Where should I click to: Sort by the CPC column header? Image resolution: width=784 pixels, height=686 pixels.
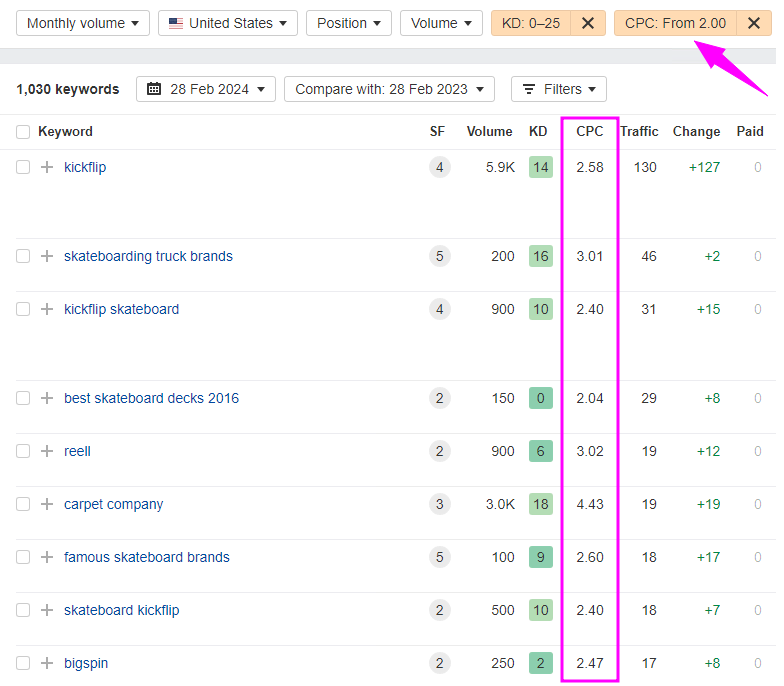pyautogui.click(x=590, y=131)
